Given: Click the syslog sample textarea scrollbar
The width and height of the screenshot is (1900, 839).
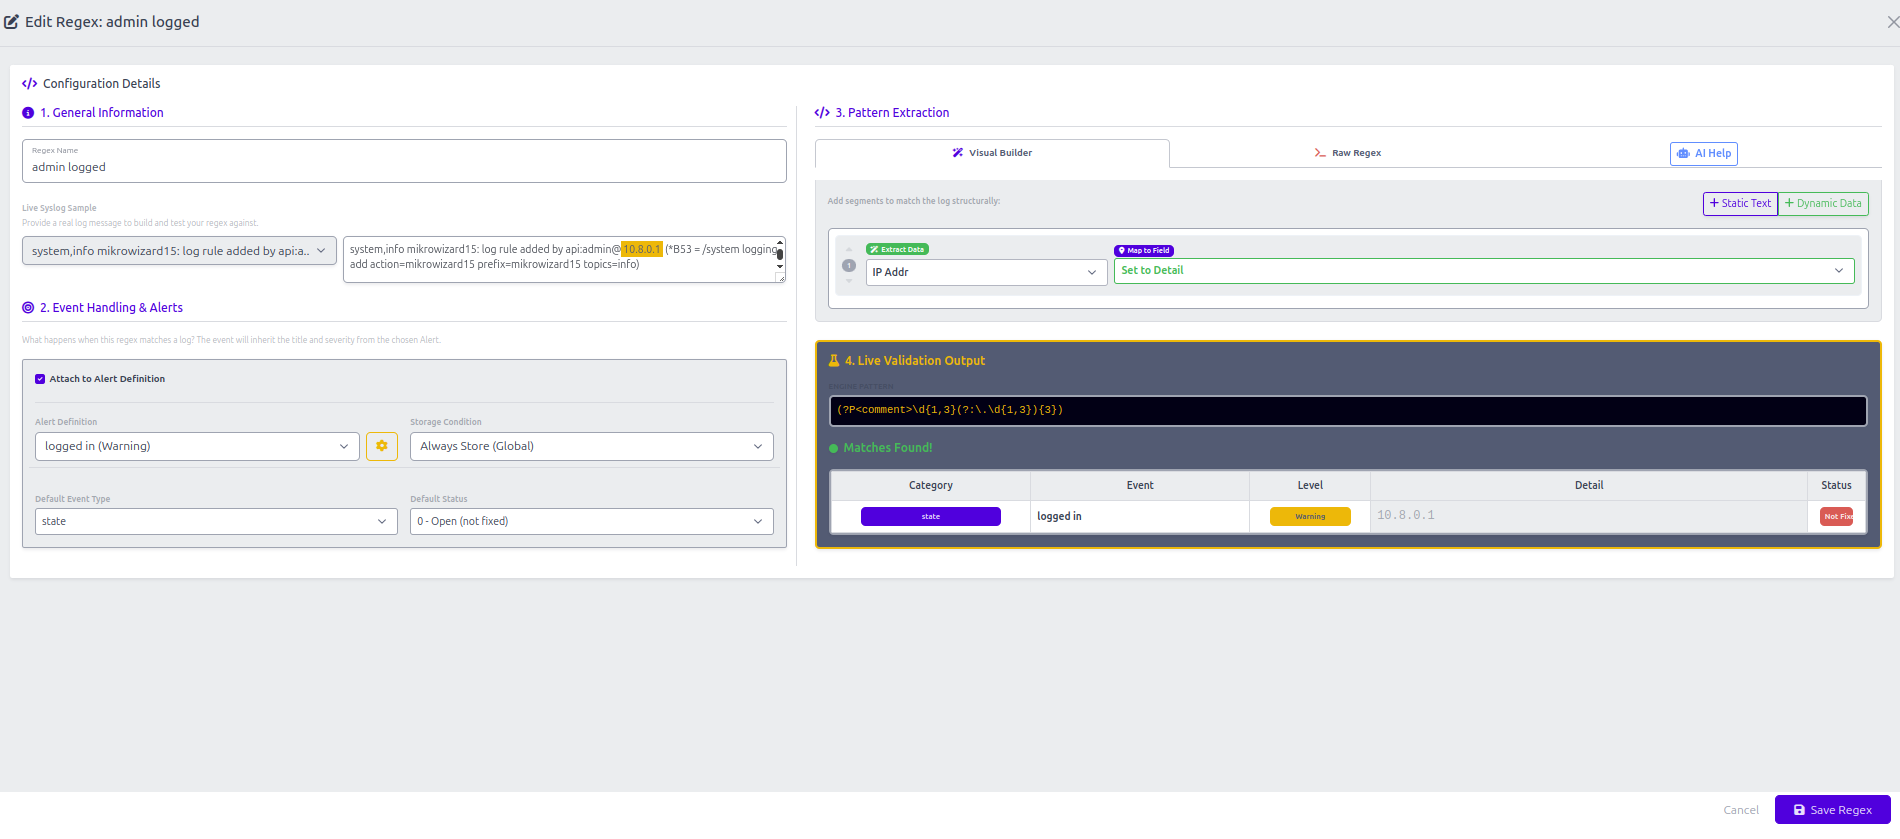Looking at the screenshot, I should tap(780, 255).
